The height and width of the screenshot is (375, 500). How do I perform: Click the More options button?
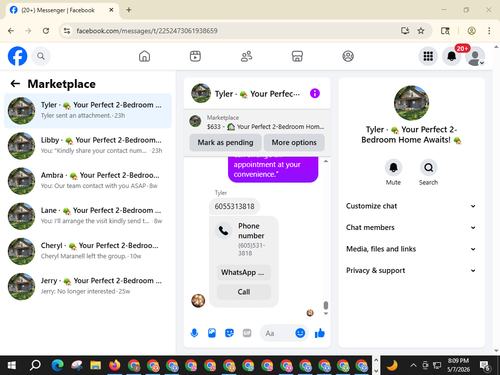[294, 142]
